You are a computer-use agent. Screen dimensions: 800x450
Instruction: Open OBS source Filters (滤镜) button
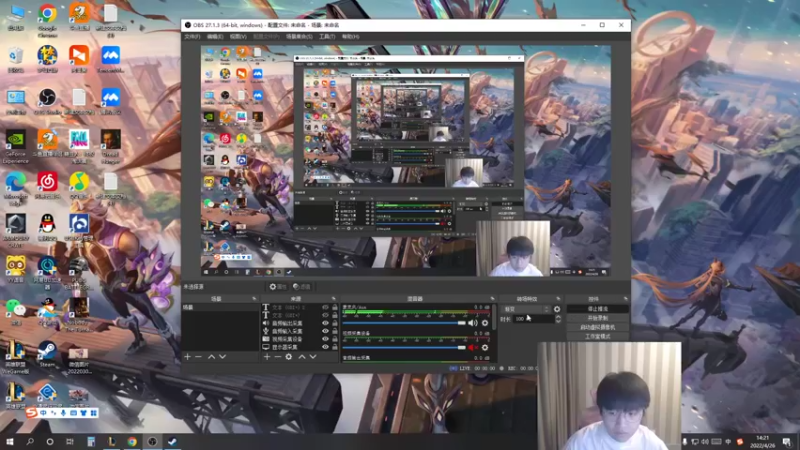(x=302, y=287)
